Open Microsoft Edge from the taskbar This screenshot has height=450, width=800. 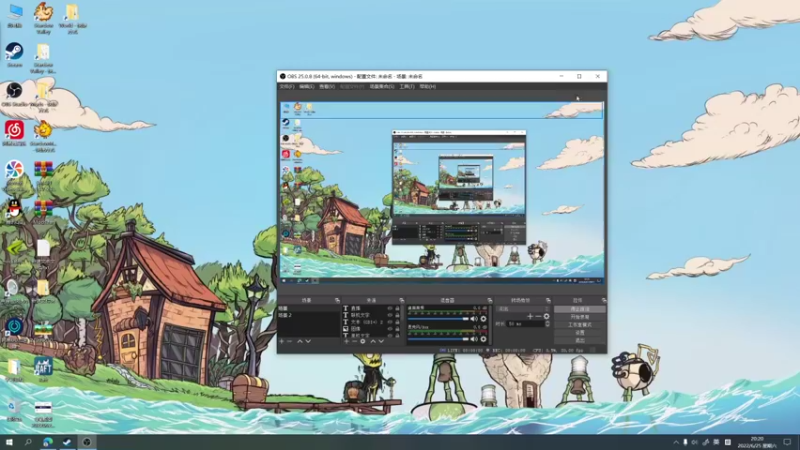(48, 442)
